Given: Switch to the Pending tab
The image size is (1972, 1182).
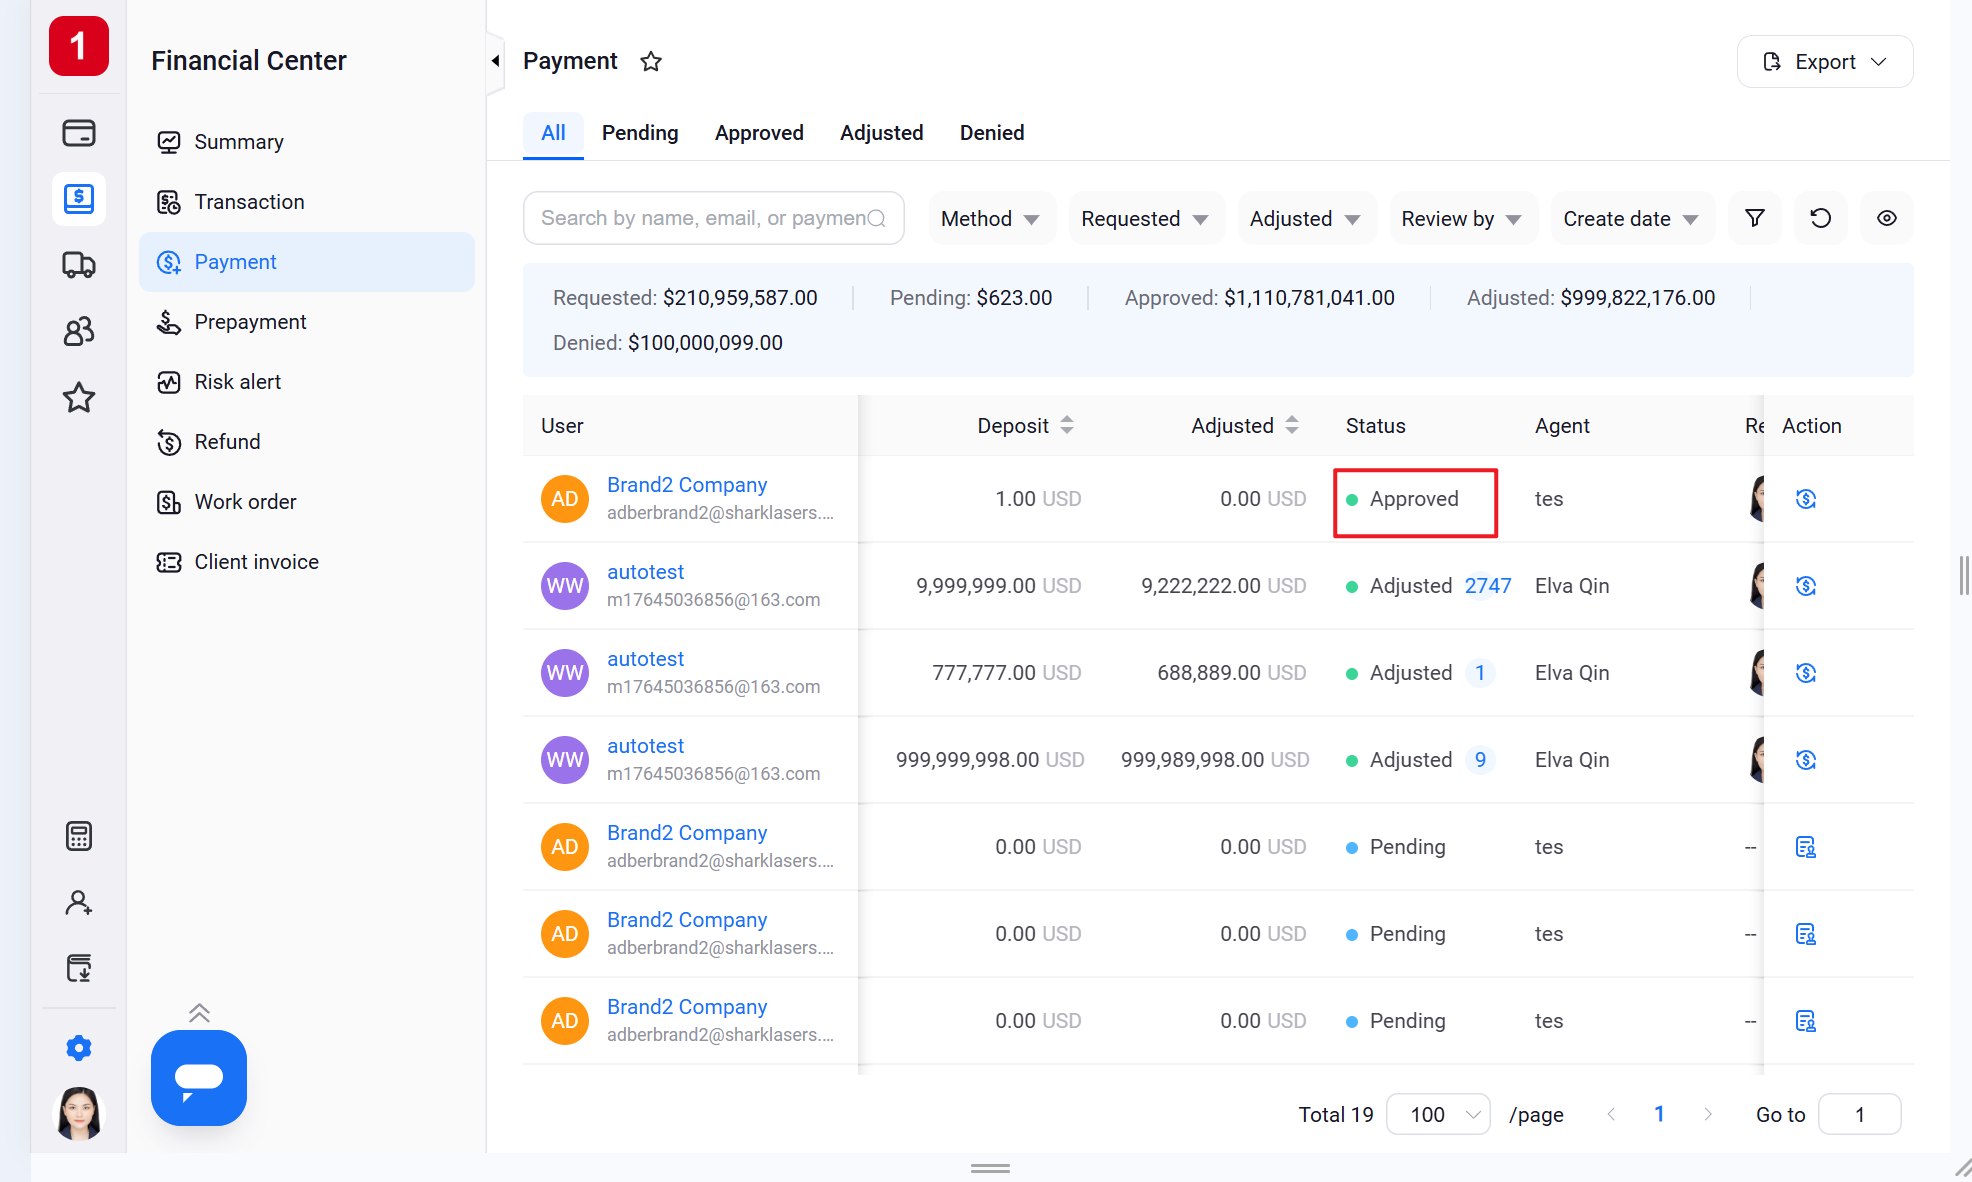Looking at the screenshot, I should pos(640,133).
